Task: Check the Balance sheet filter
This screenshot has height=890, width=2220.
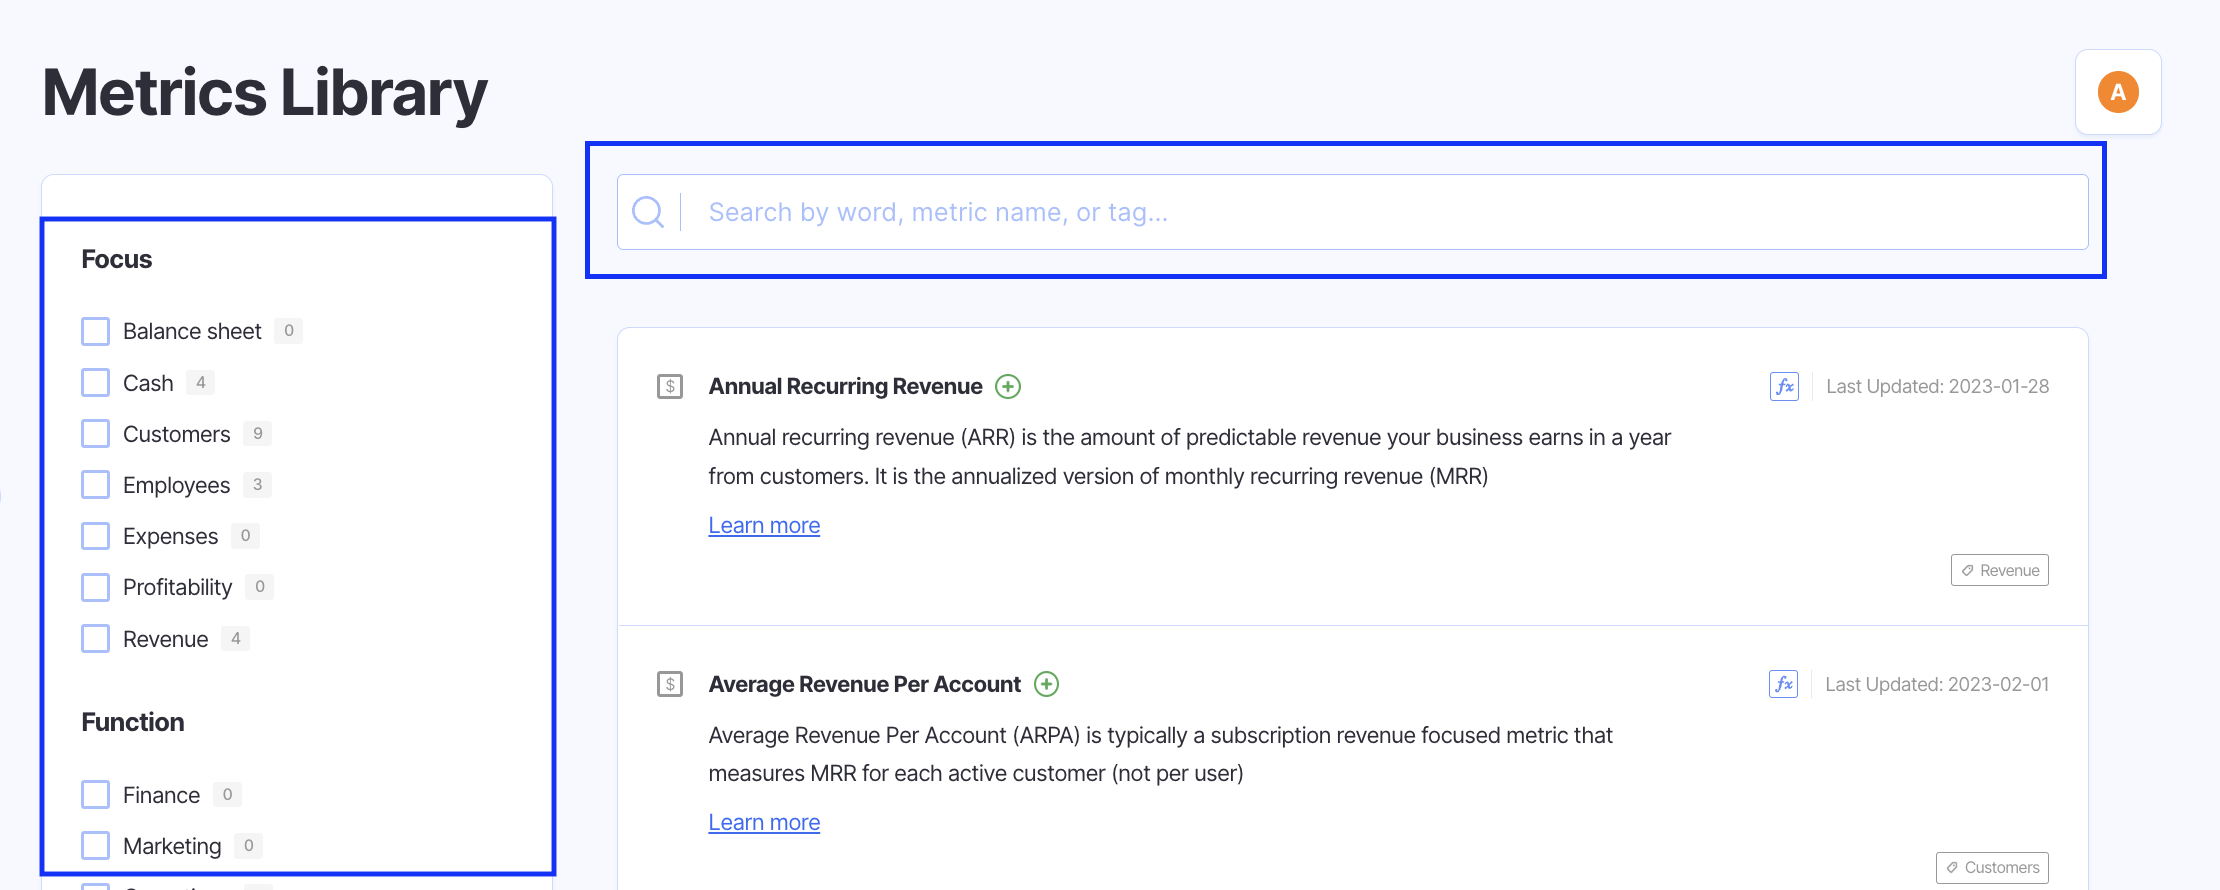Action: coord(96,331)
